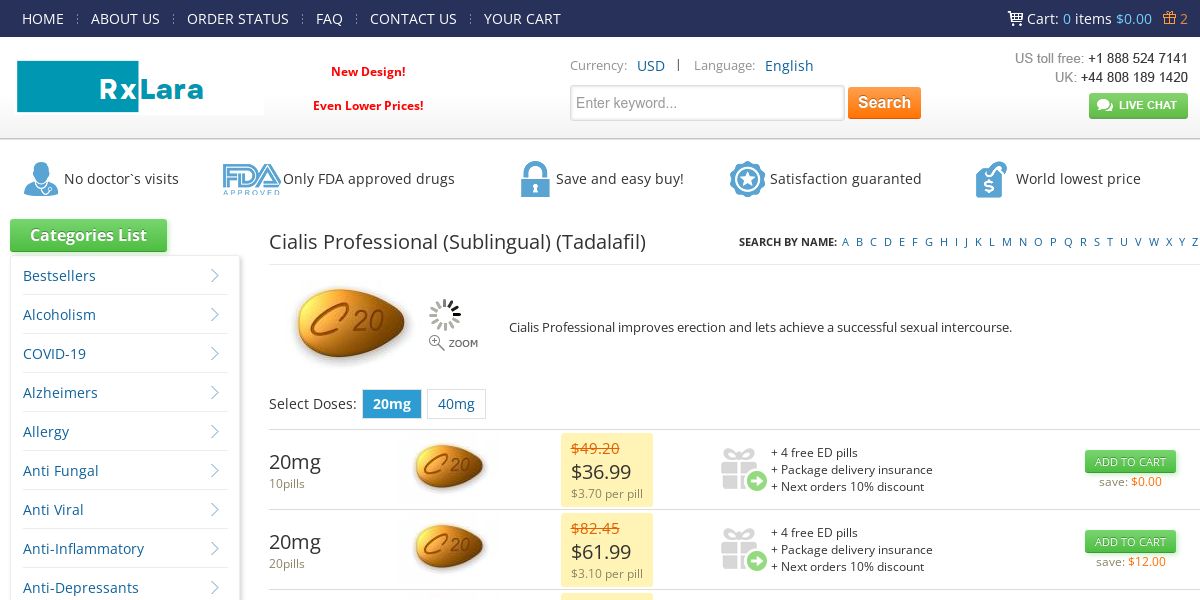This screenshot has width=1200, height=600.
Task: Open the USD currency selector
Action: 651,66
